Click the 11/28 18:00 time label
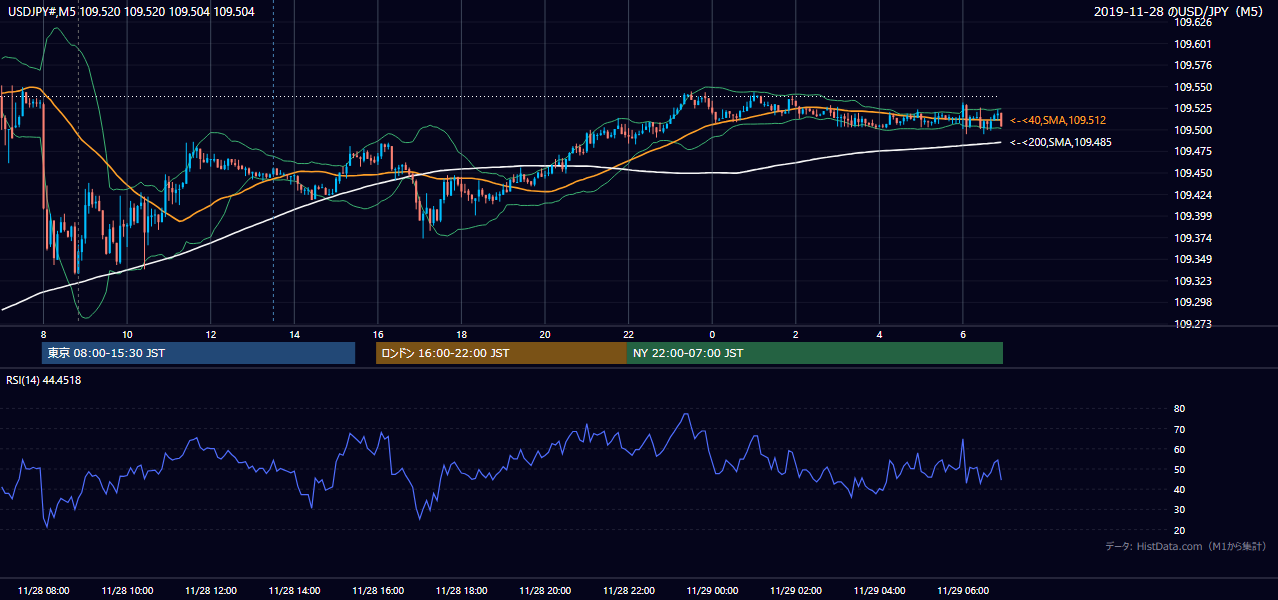Image resolution: width=1278 pixels, height=600 pixels. tap(461, 591)
